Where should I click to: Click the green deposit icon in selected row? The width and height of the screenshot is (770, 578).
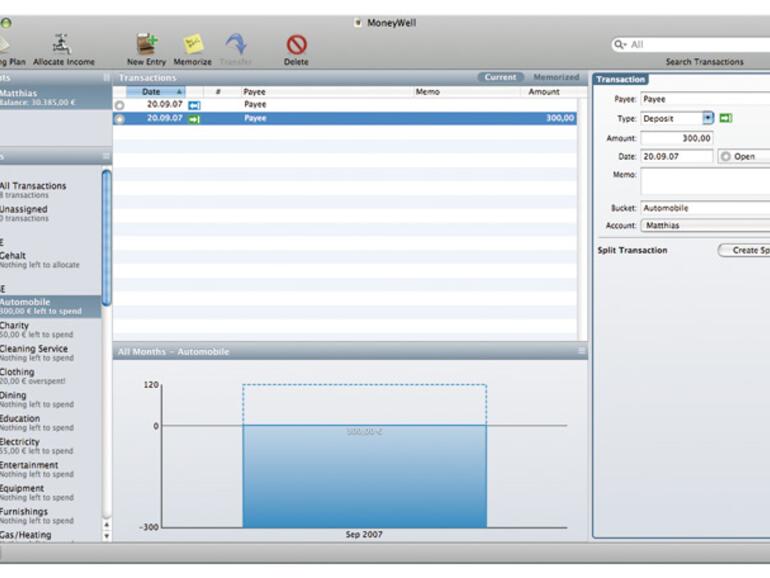(194, 118)
